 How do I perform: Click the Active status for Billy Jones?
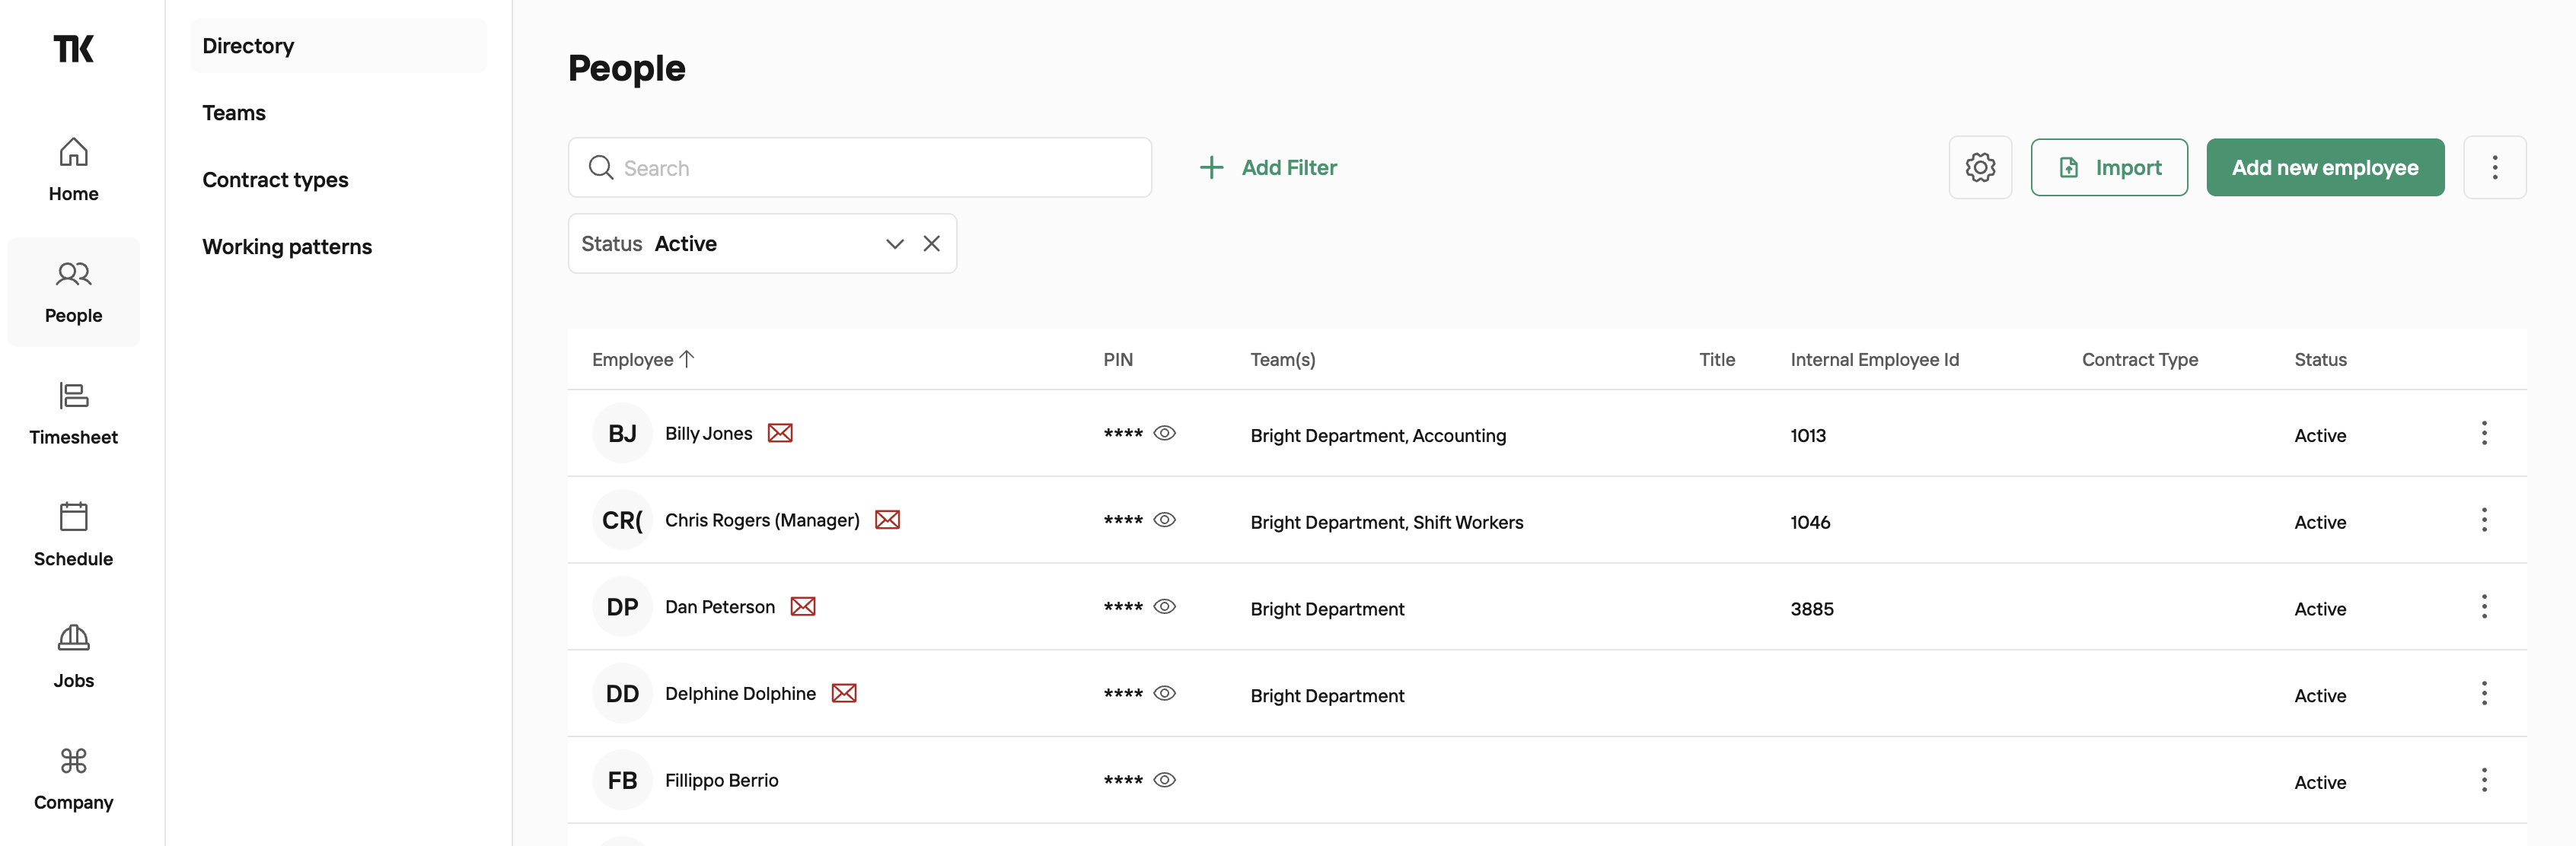pos(2320,435)
